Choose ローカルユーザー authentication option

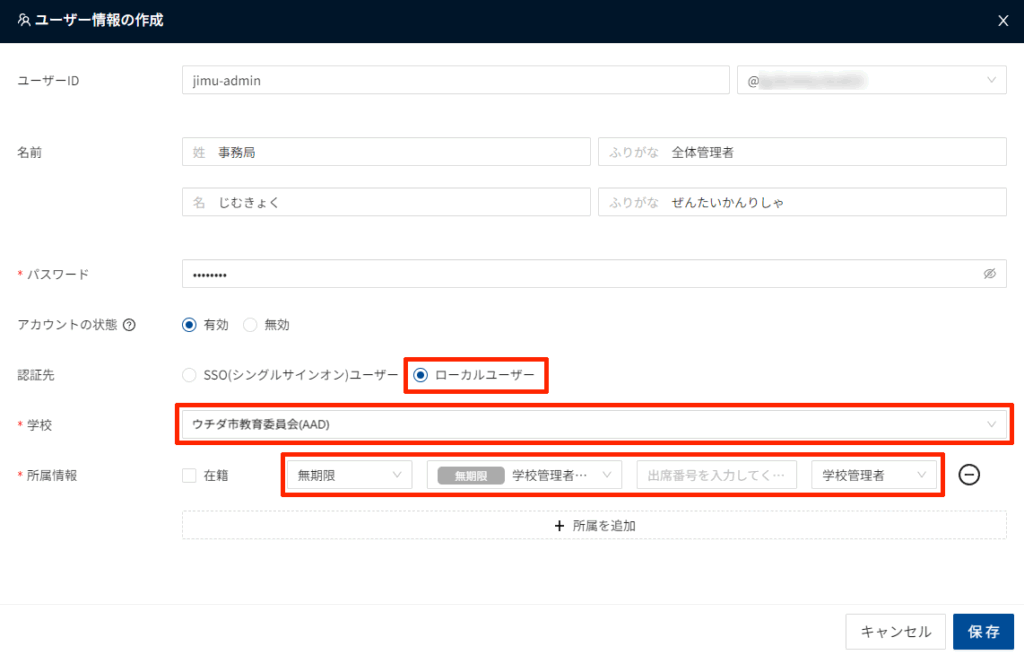[x=421, y=375]
